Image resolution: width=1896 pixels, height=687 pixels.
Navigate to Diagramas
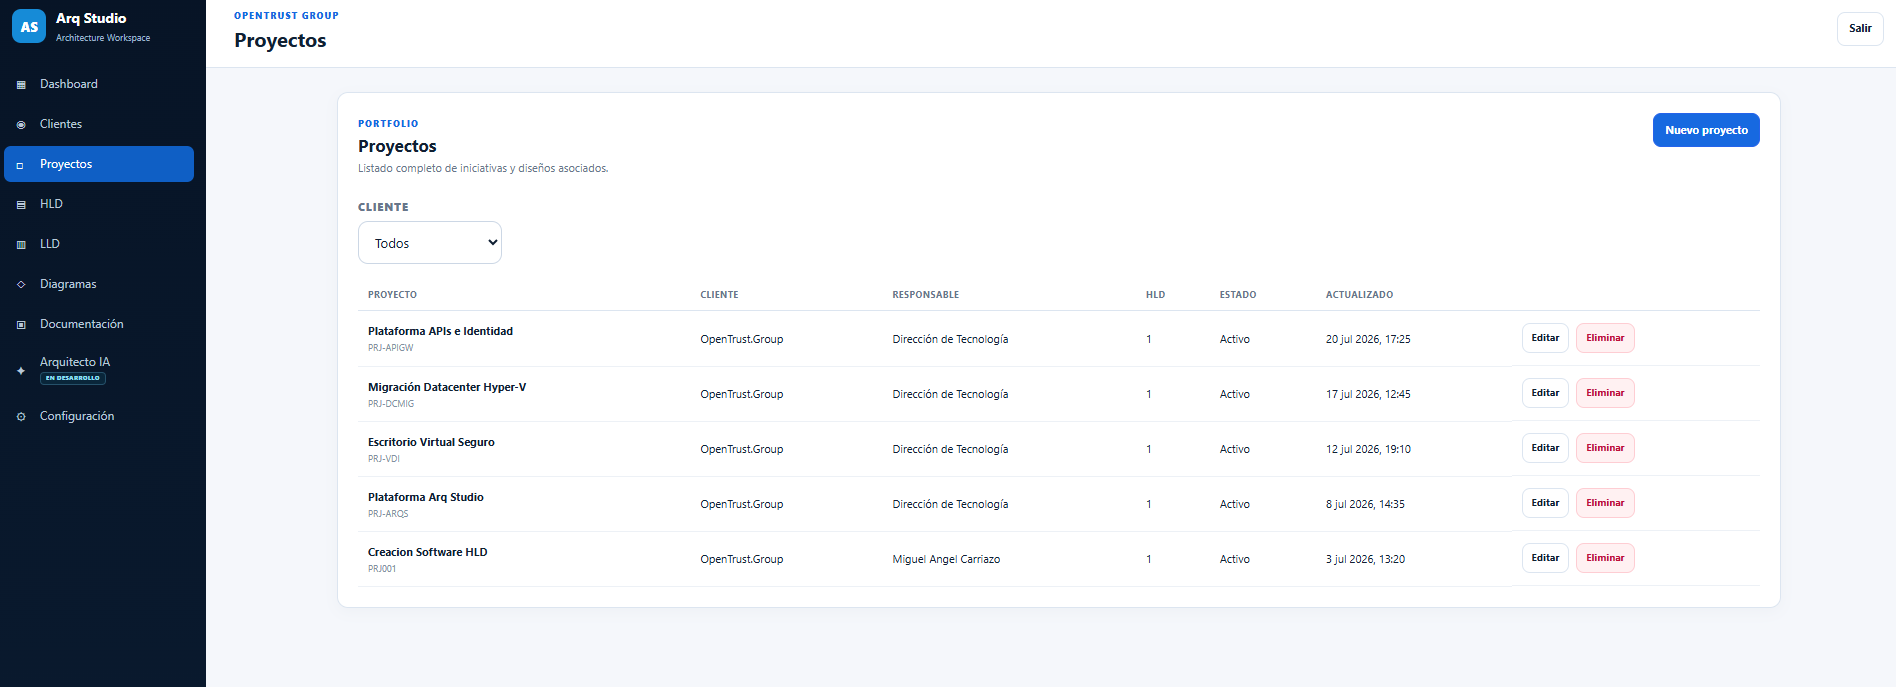point(99,284)
